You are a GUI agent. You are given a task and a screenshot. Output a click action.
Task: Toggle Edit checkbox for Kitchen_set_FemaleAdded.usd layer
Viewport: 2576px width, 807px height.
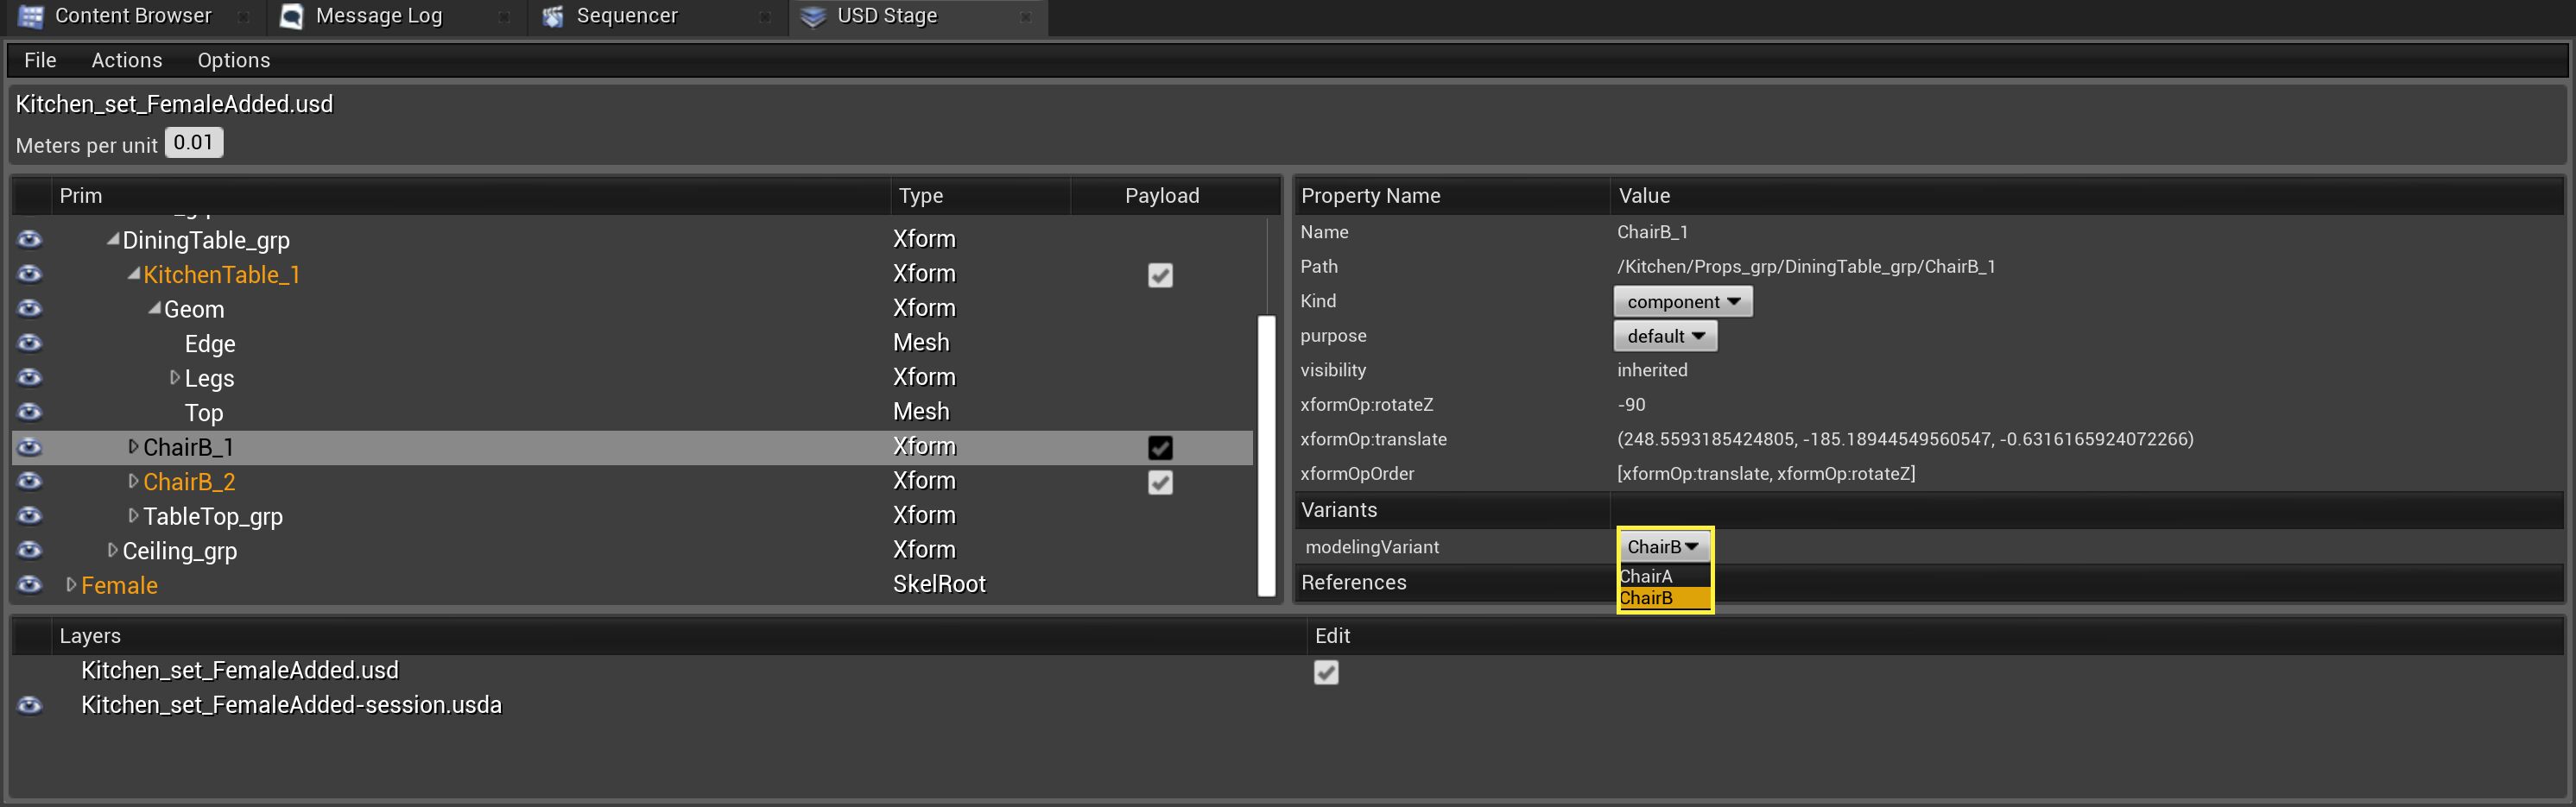coord(1325,672)
